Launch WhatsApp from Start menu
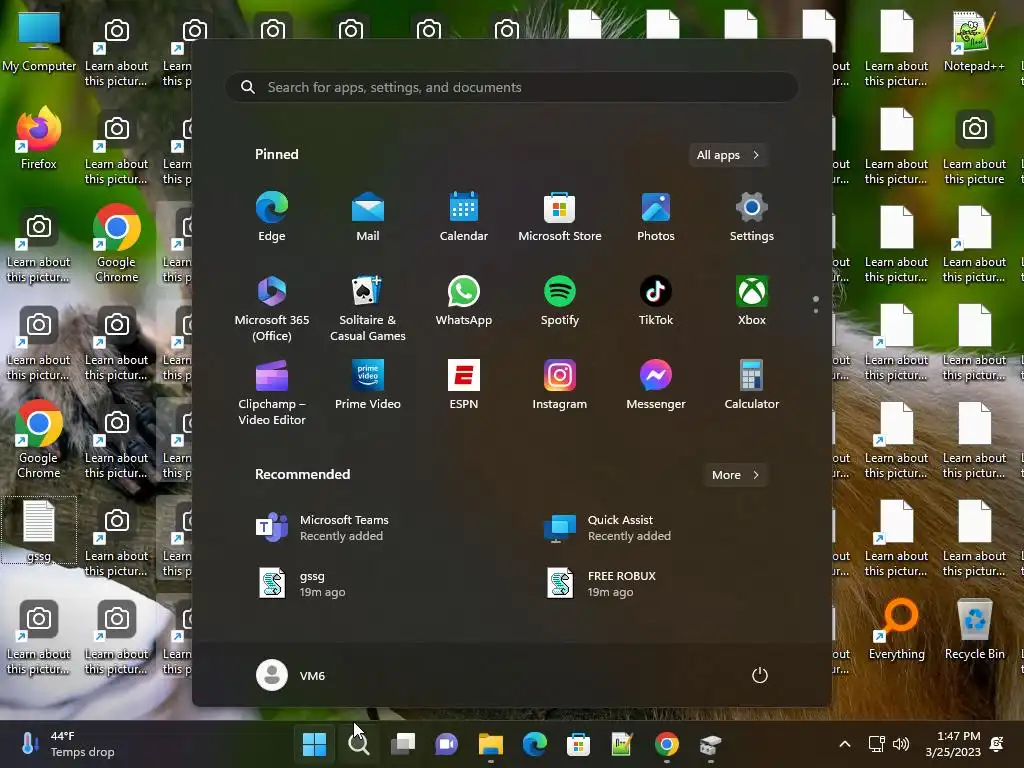The height and width of the screenshot is (768, 1024). point(464,301)
